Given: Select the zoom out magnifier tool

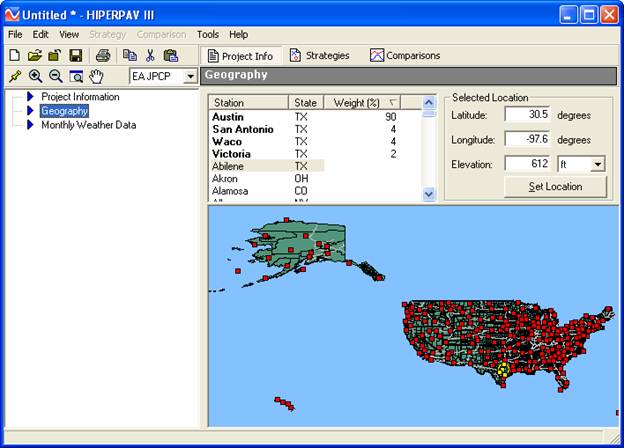Looking at the screenshot, I should (55, 76).
